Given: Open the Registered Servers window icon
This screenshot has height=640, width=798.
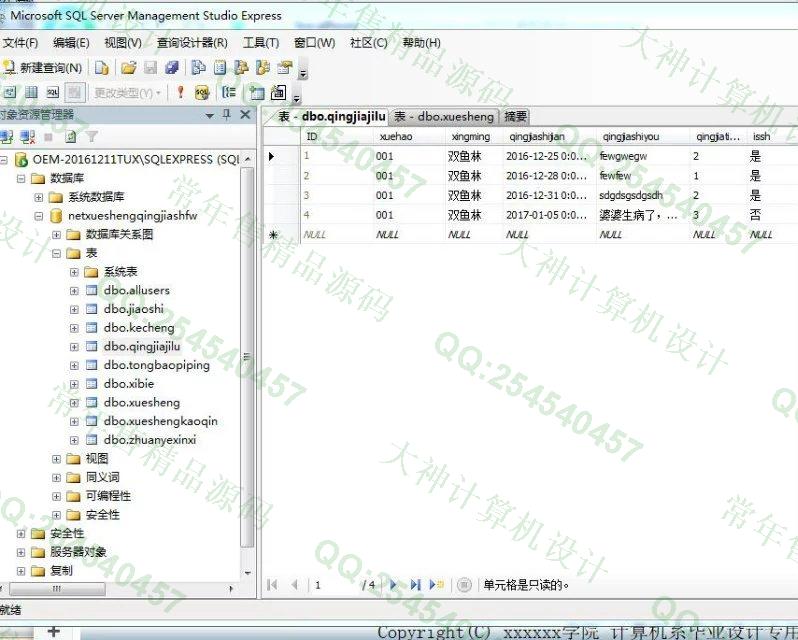Looking at the screenshot, I should [x=198, y=68].
